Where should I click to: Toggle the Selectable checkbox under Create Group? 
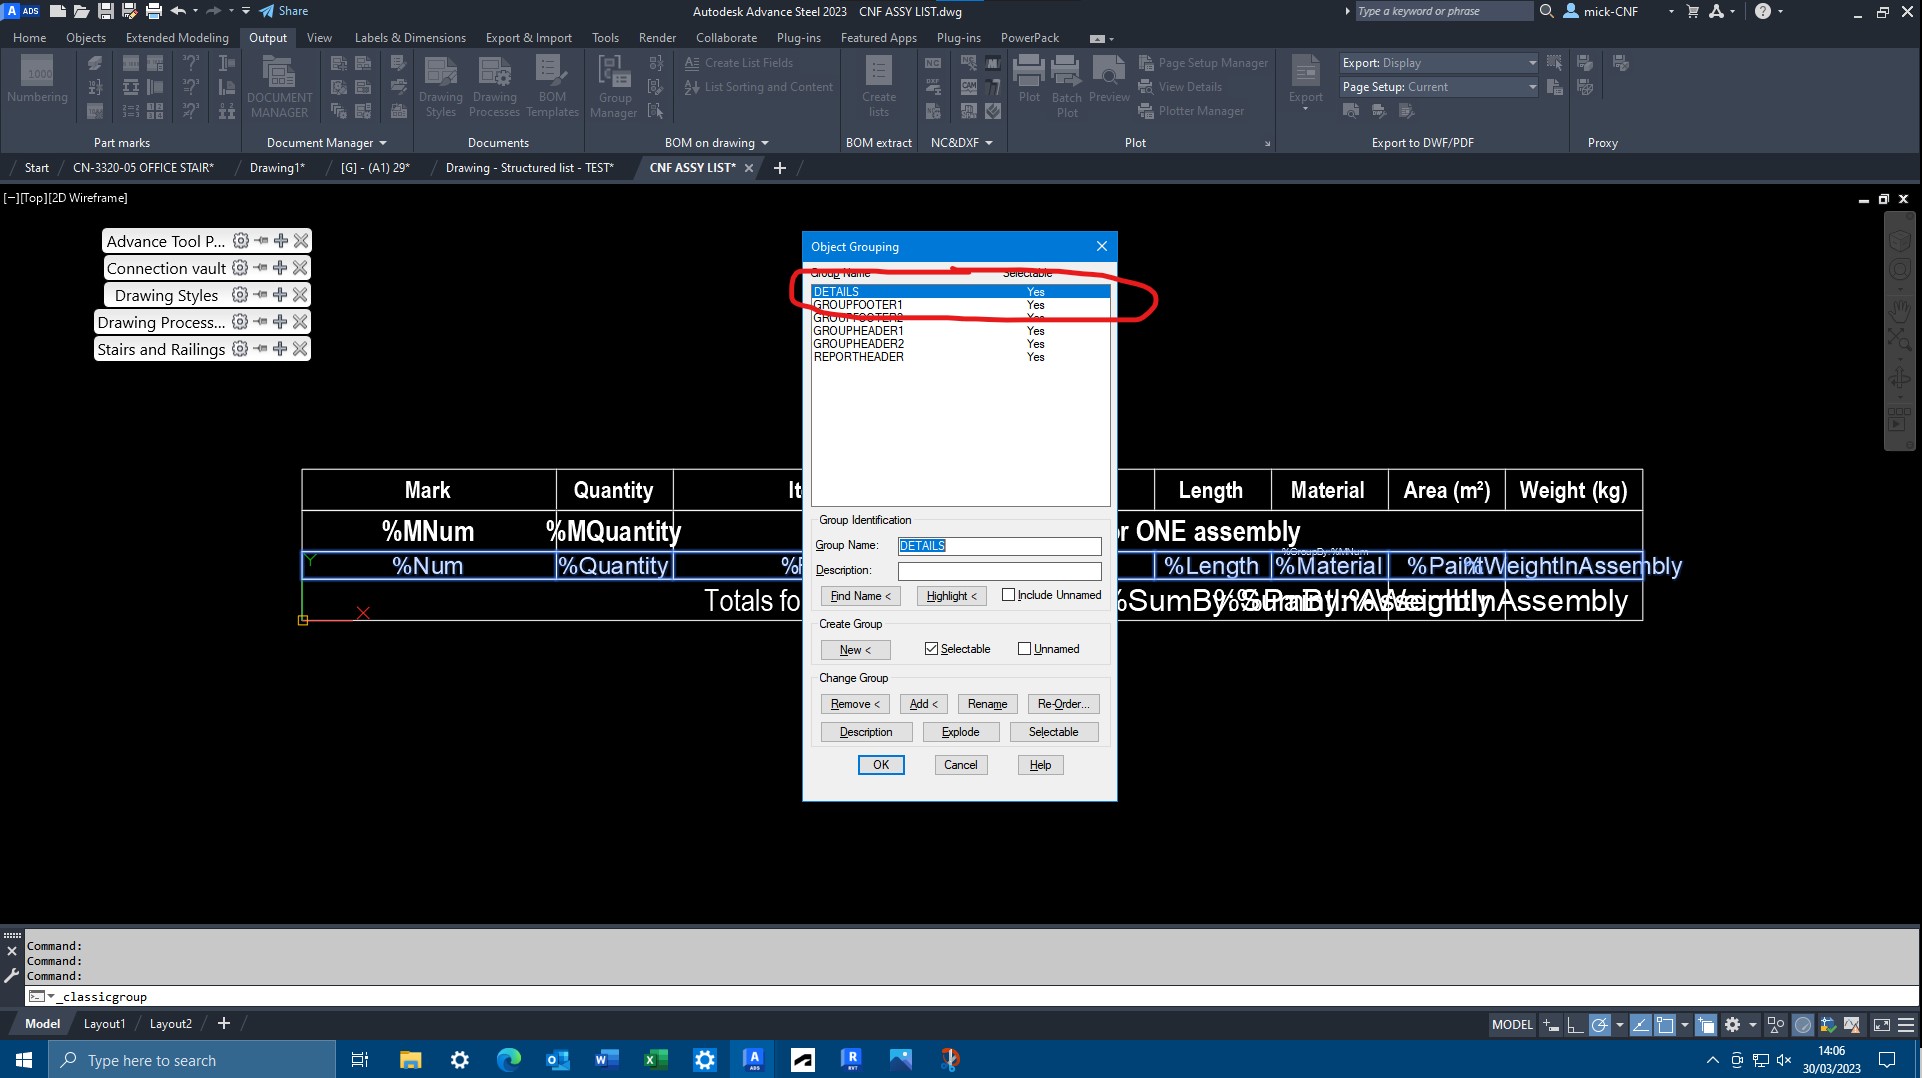tap(930, 648)
